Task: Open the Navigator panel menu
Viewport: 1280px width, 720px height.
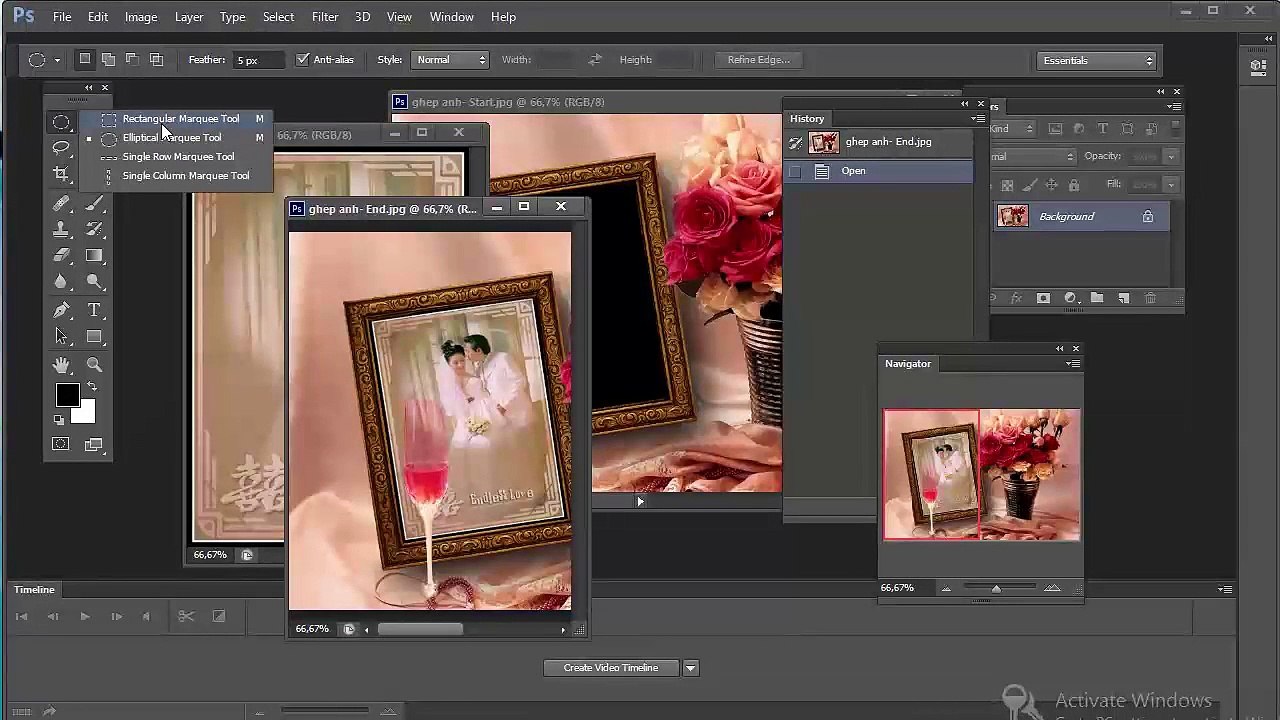Action: pos(1074,364)
